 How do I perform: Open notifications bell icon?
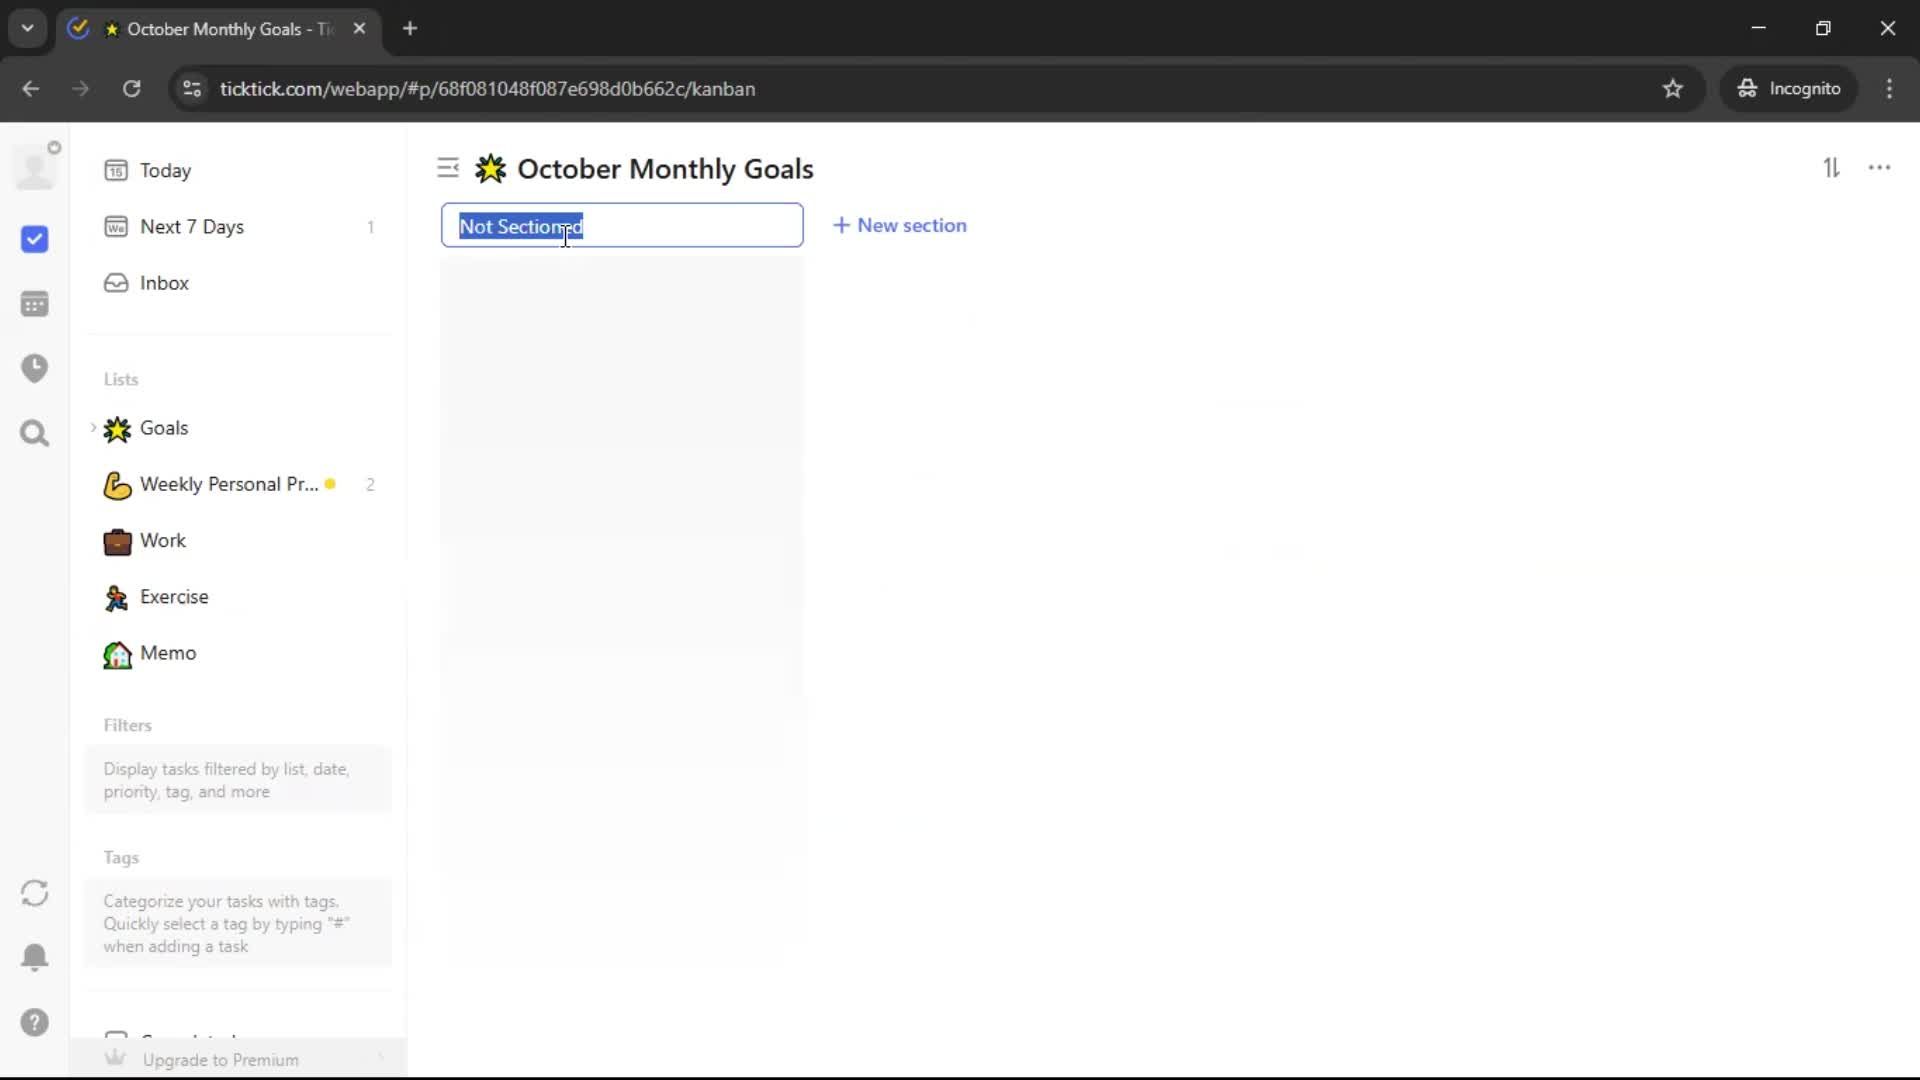tap(34, 957)
